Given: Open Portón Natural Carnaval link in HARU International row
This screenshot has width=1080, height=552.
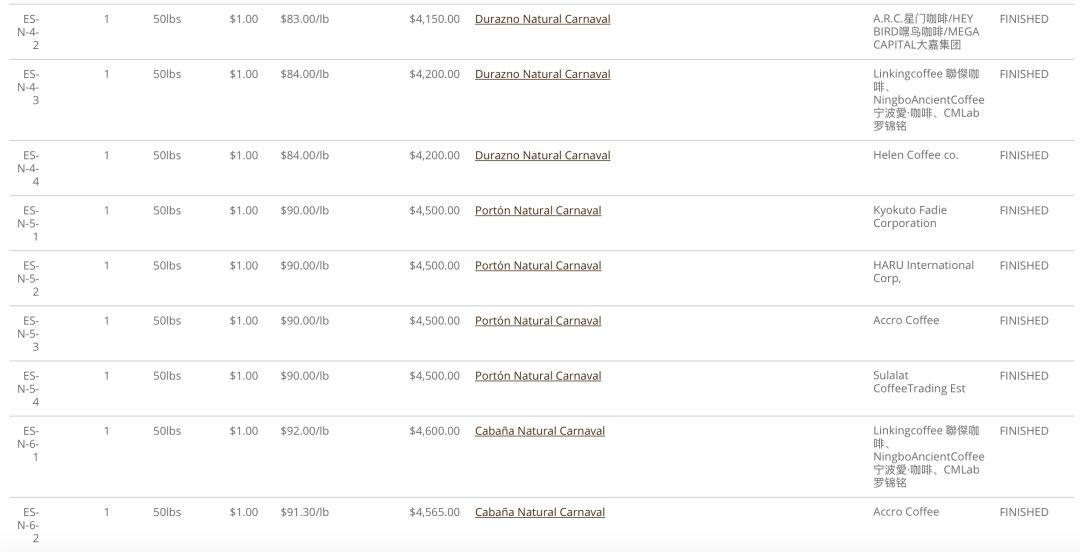Looking at the screenshot, I should tap(538, 266).
